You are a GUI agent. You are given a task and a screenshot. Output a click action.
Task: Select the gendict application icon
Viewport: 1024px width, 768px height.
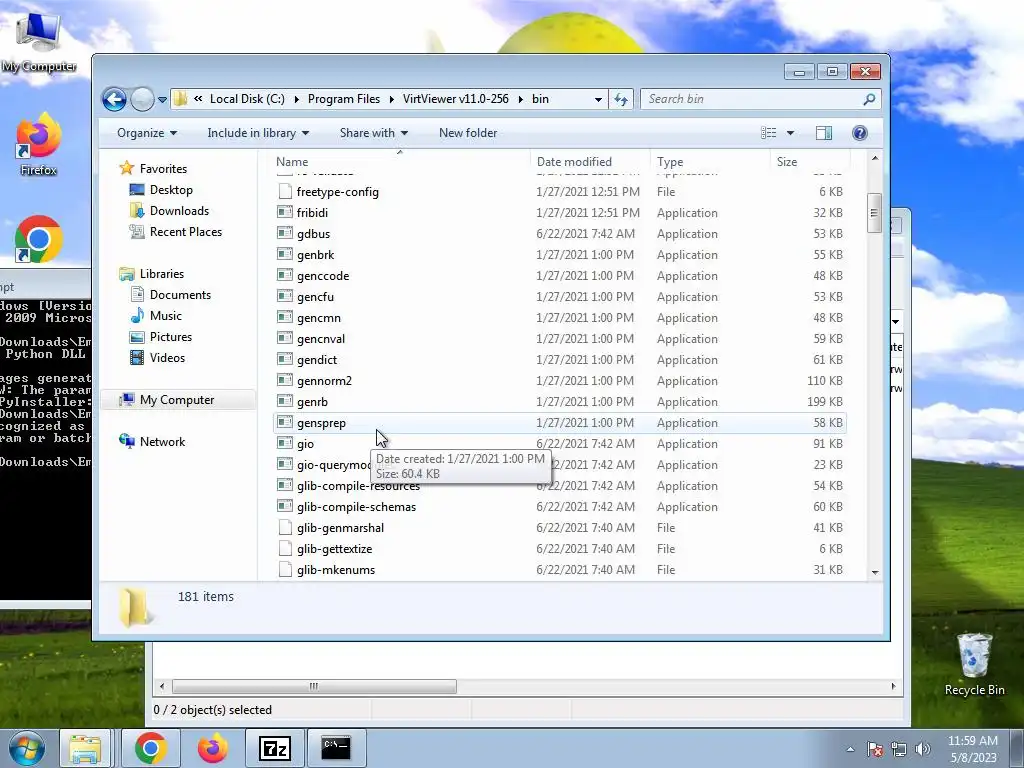click(284, 359)
